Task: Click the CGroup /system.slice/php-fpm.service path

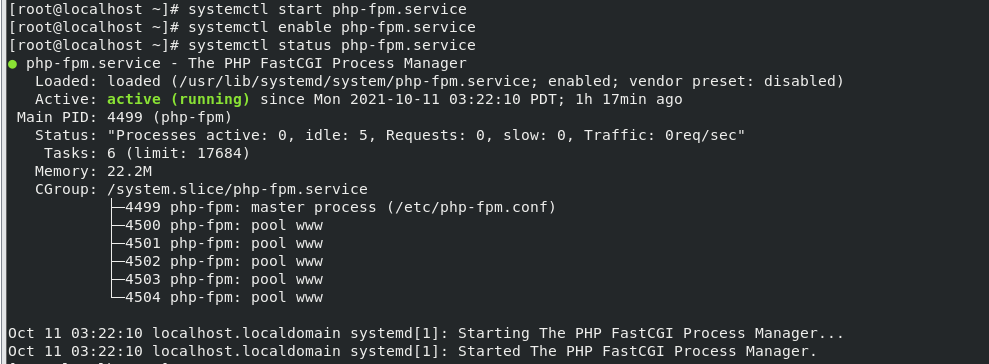Action: click(237, 189)
